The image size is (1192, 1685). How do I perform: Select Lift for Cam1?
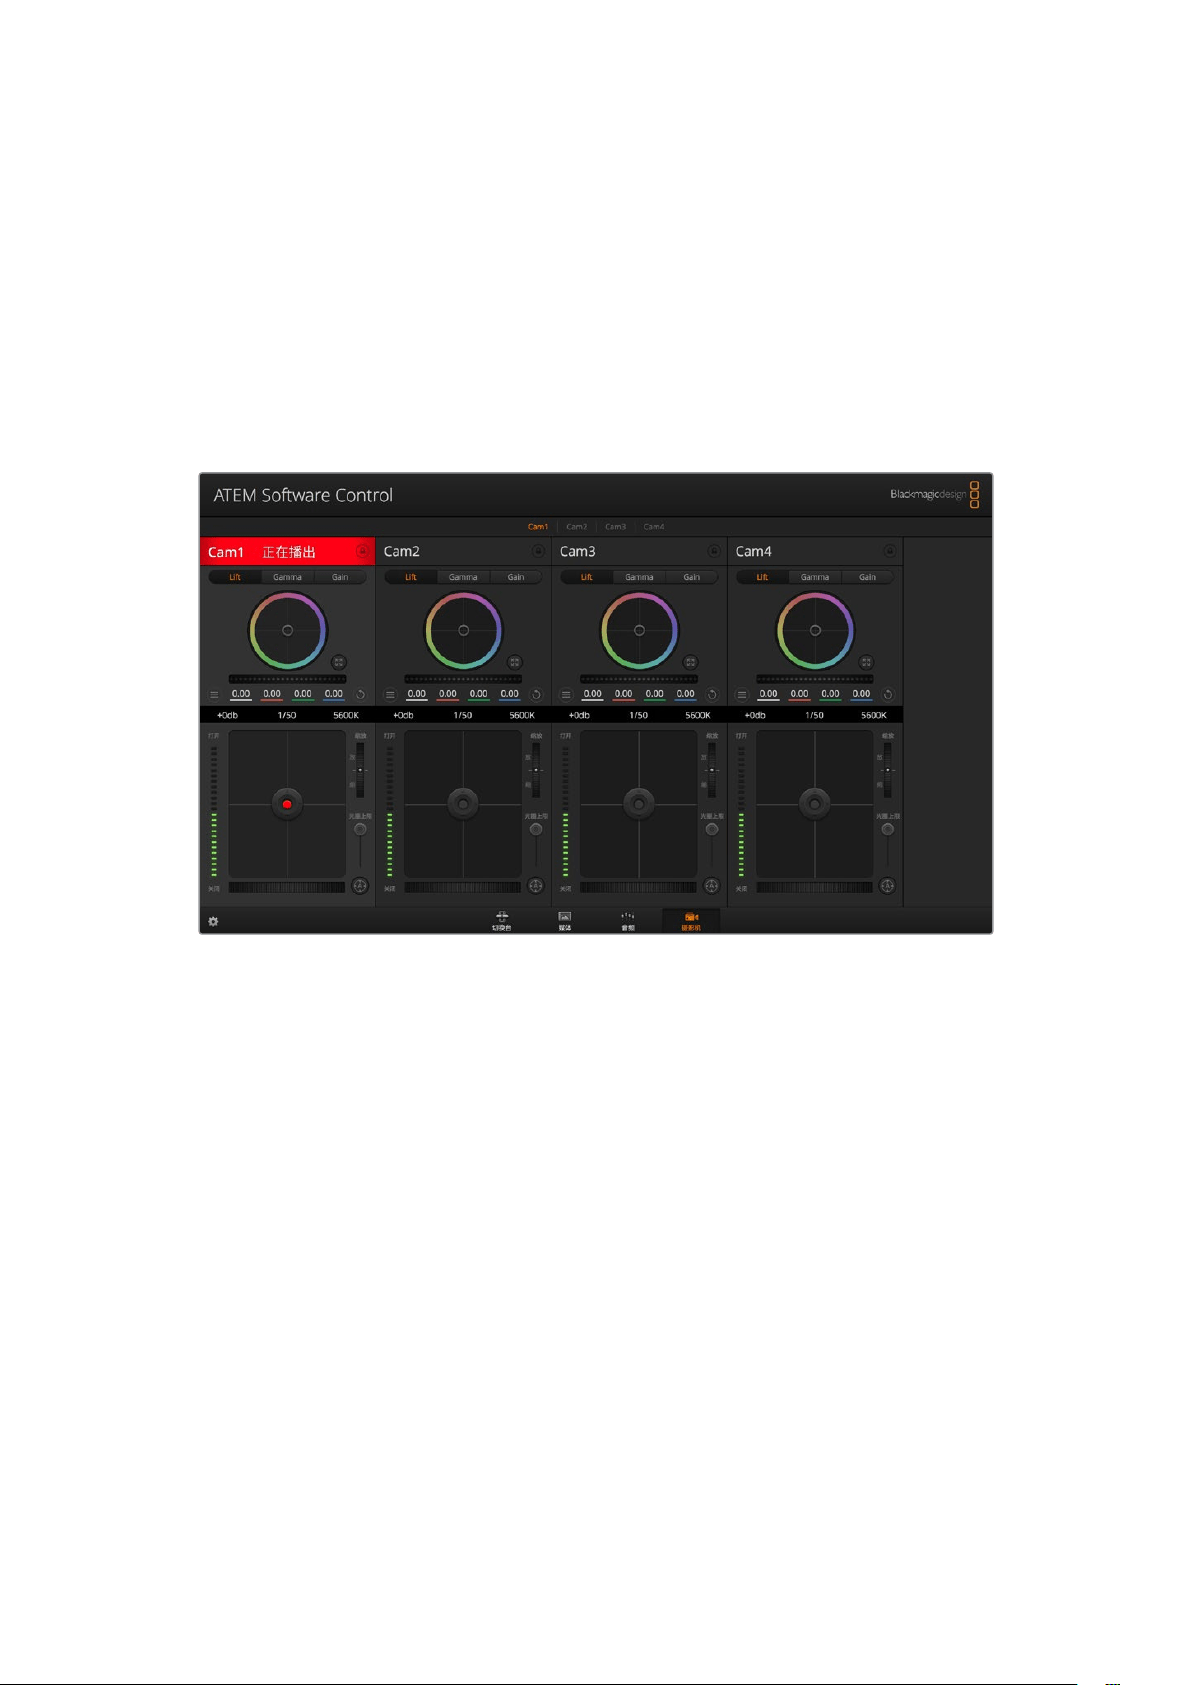[235, 577]
